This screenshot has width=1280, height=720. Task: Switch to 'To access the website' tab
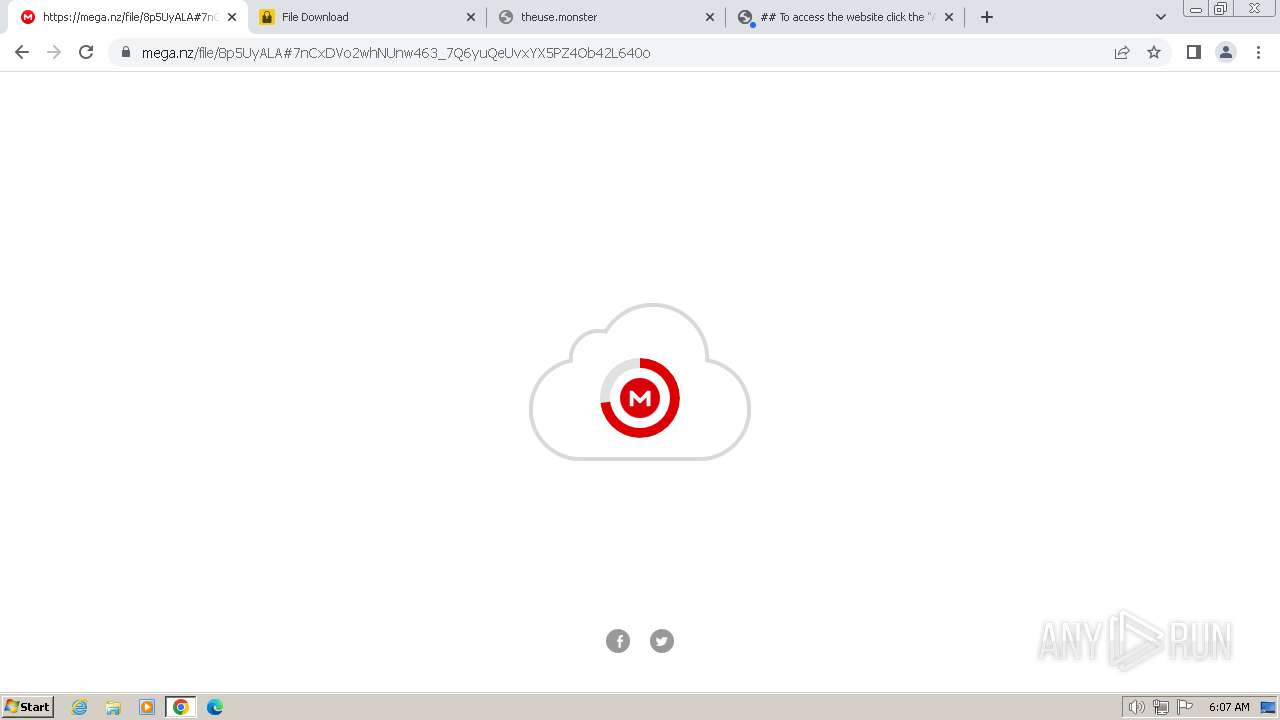pyautogui.click(x=845, y=17)
